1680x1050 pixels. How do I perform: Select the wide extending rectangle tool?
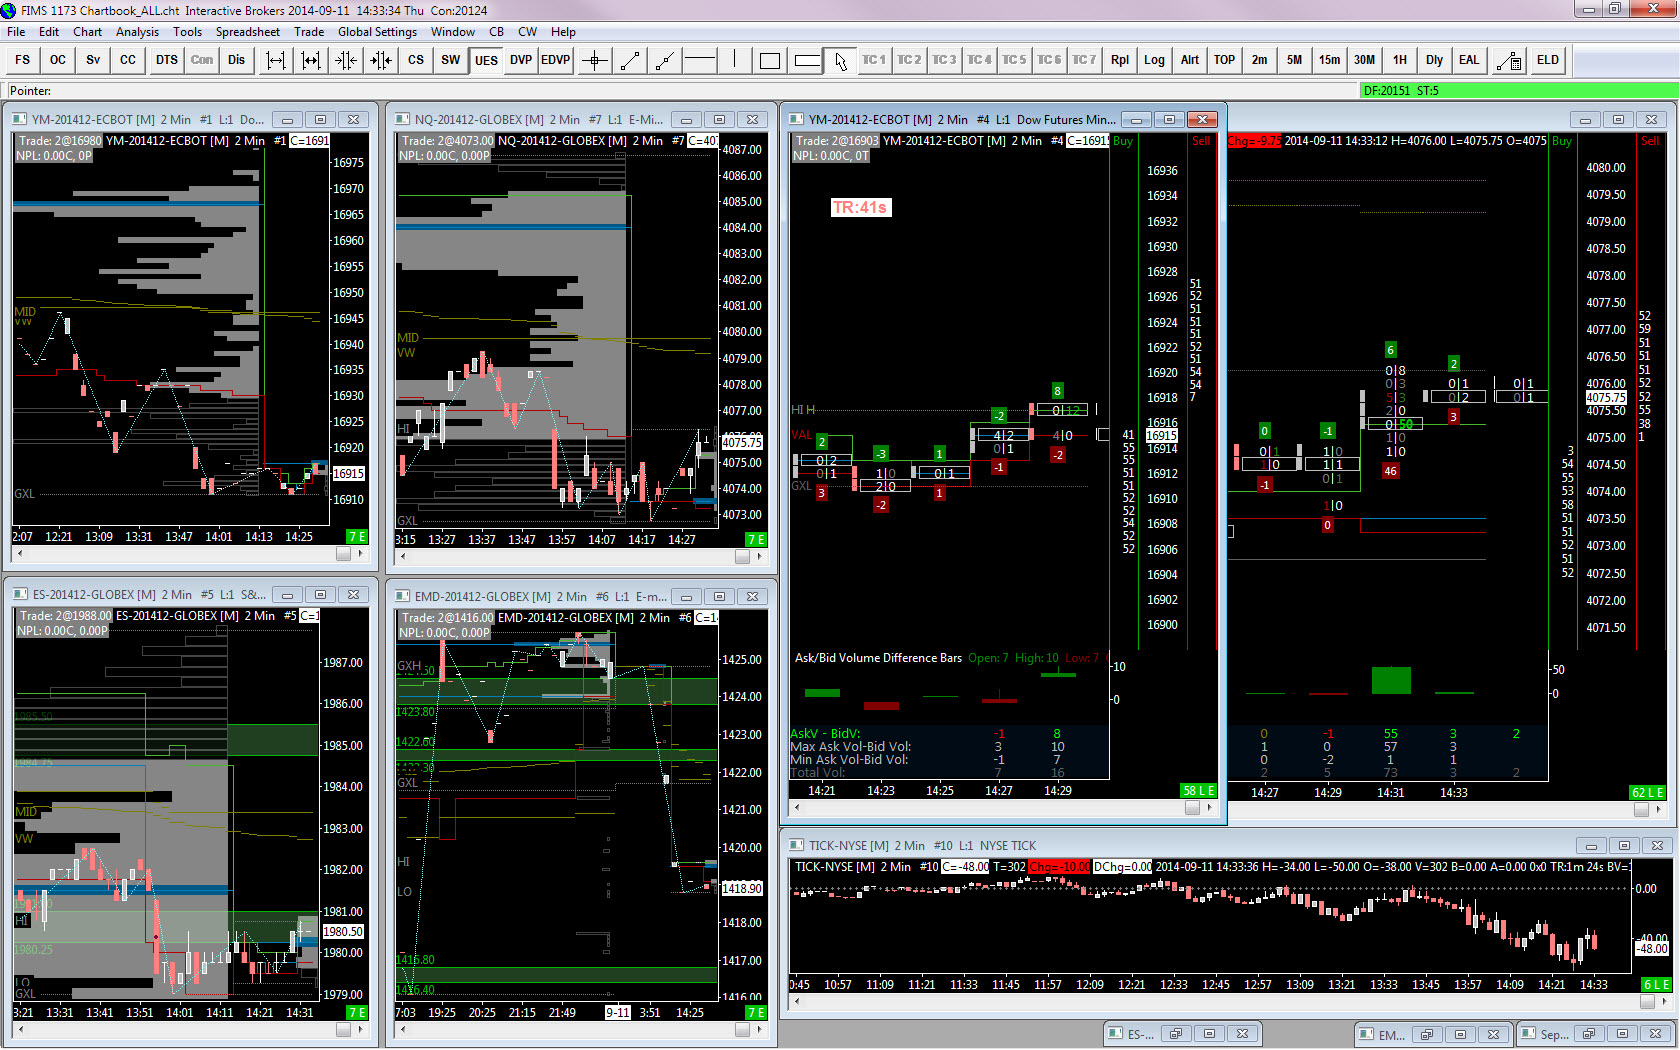[x=806, y=60]
